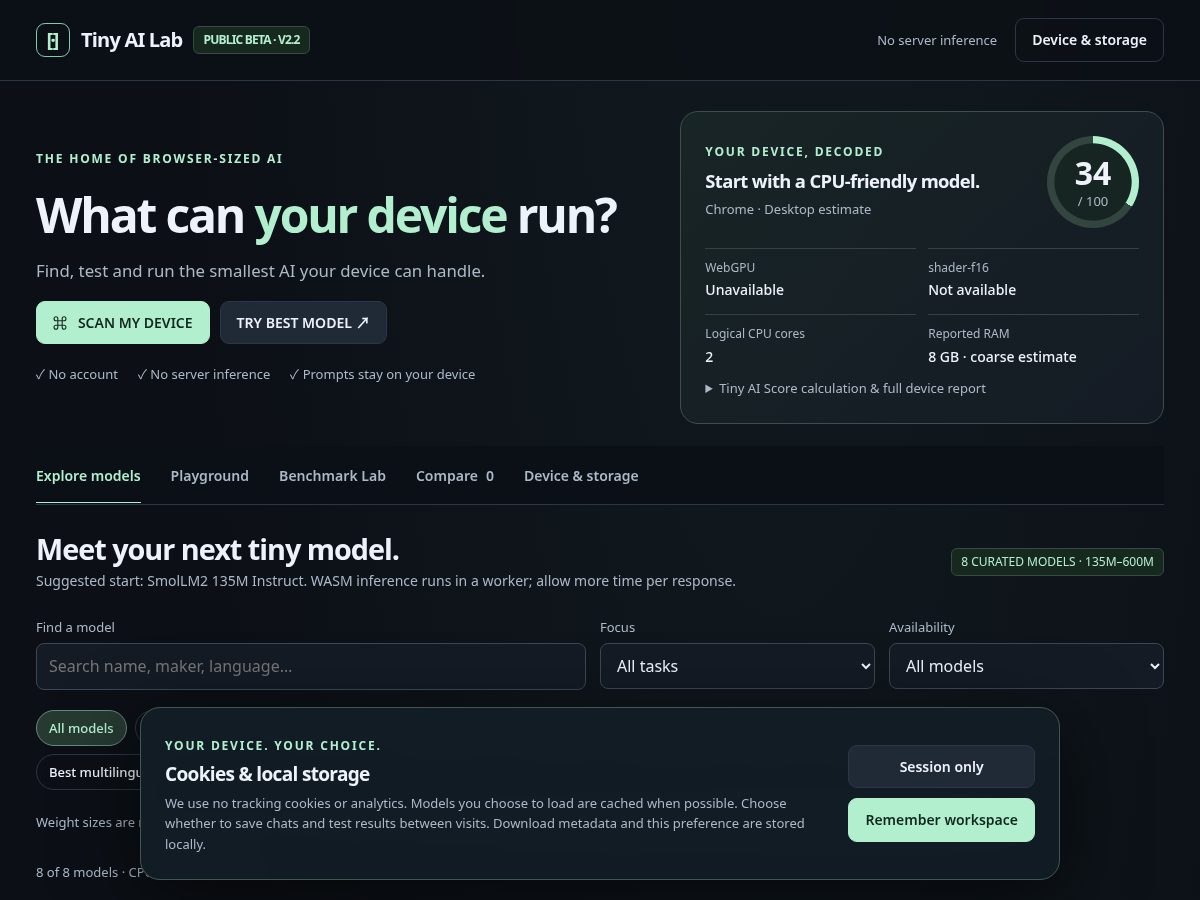Click the shader-f16 'Not available' value
This screenshot has height=900, width=1200.
tap(972, 290)
